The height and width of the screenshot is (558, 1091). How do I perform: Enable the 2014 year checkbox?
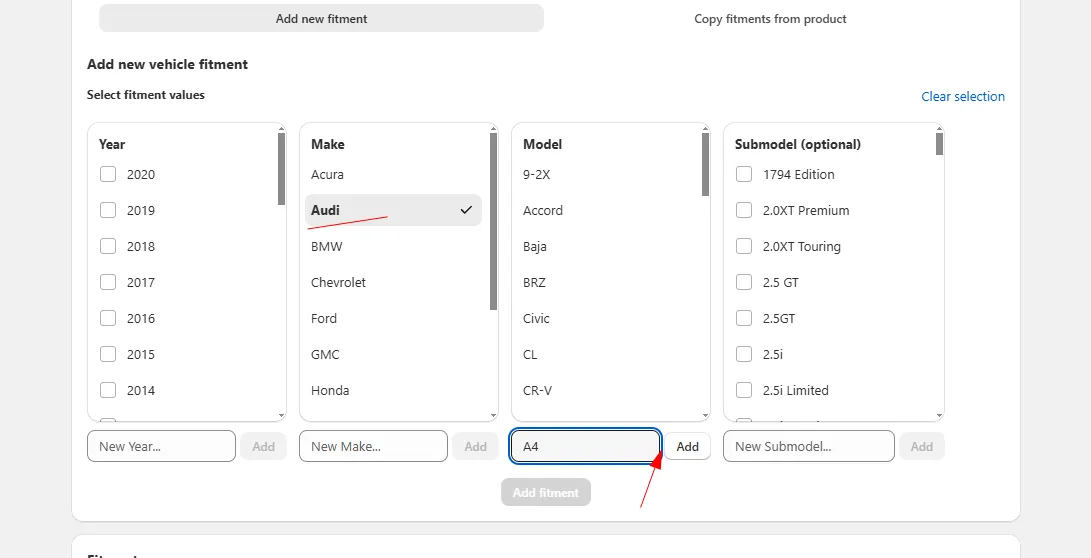pos(108,391)
